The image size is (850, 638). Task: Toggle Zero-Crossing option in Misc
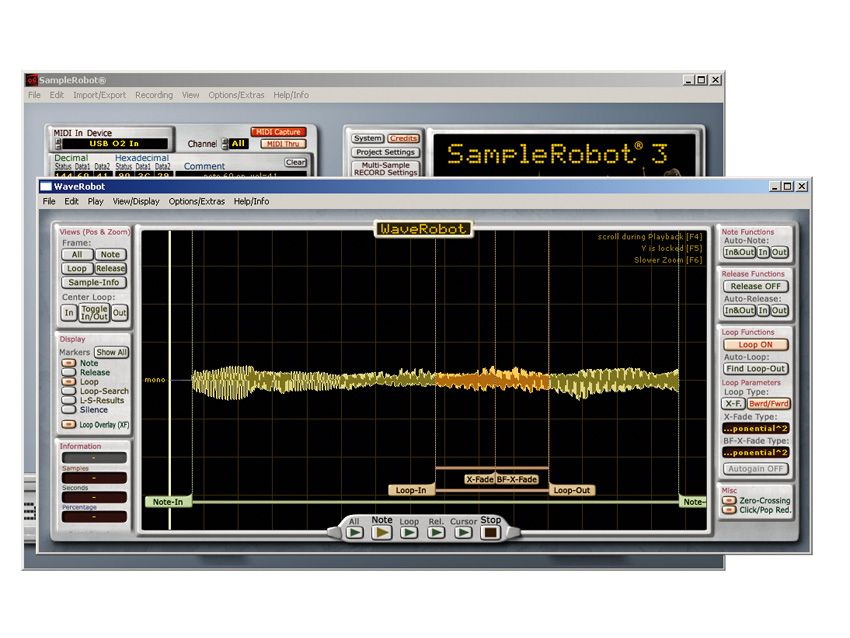730,500
